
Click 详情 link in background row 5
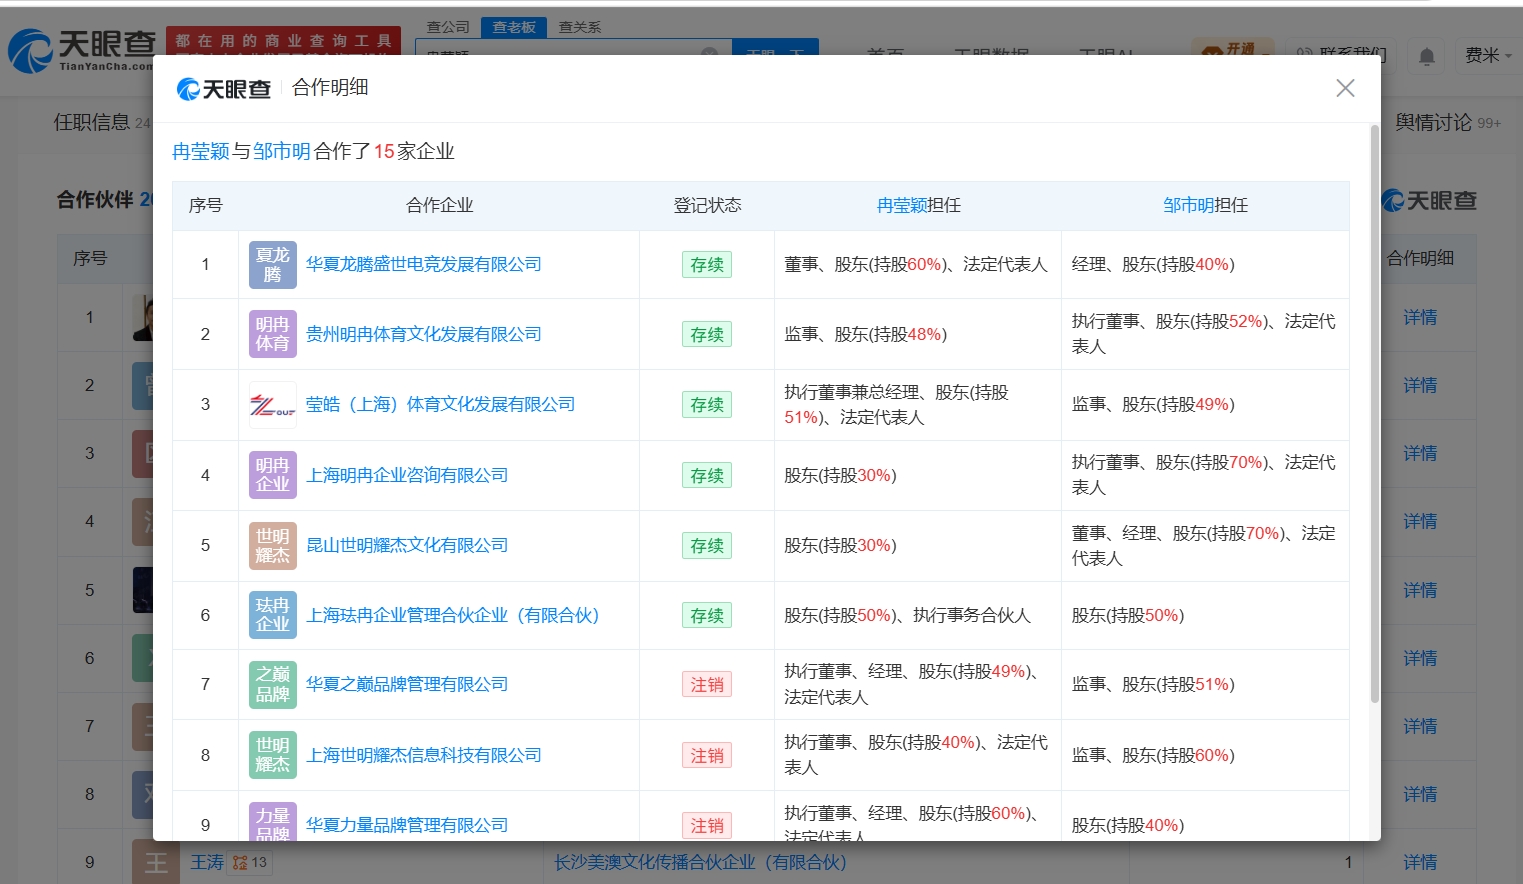(1420, 590)
